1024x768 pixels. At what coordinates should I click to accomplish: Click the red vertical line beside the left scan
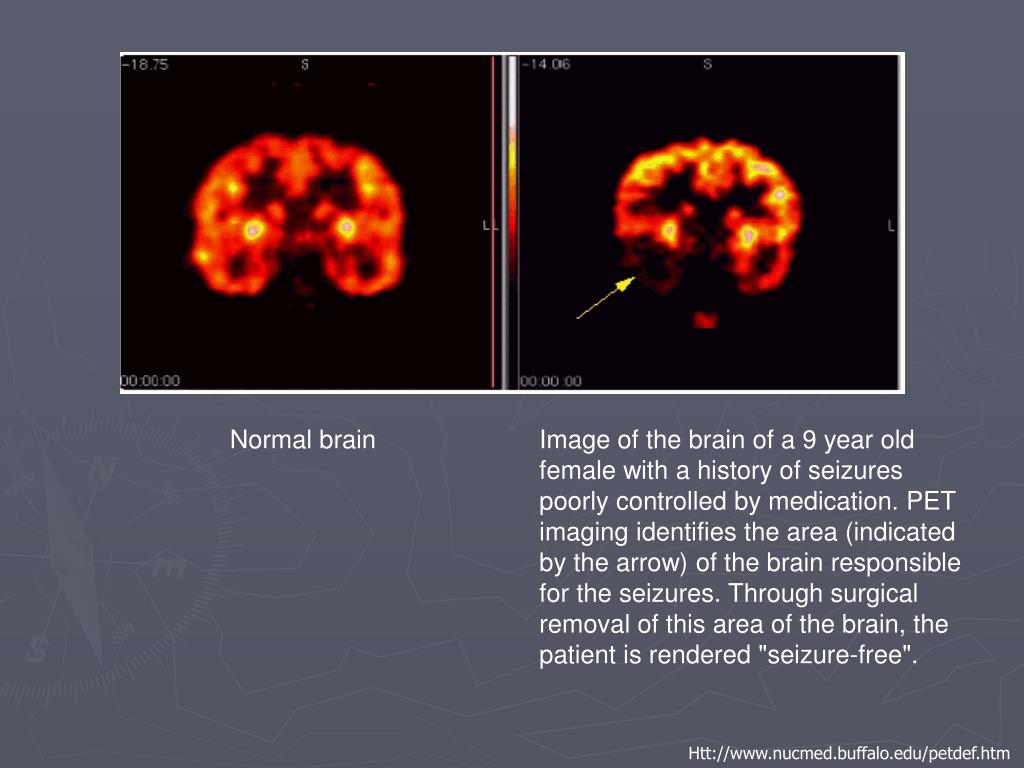(493, 222)
